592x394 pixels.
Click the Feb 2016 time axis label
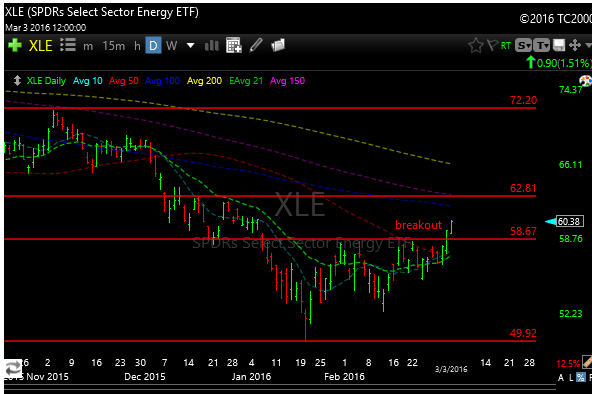click(344, 376)
